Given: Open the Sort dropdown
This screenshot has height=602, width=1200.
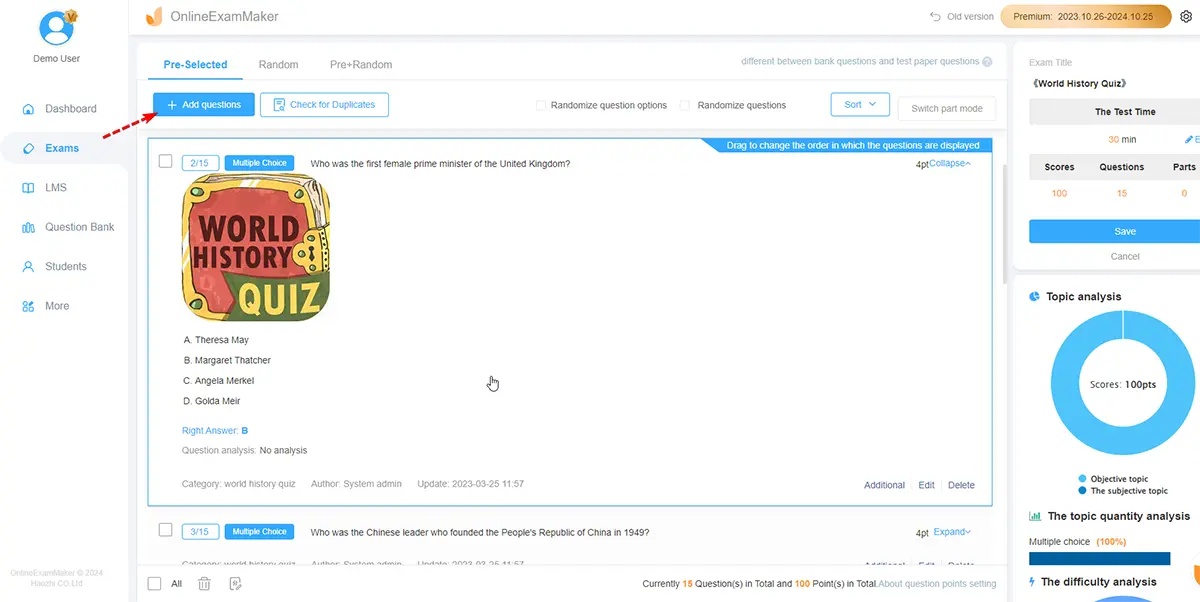Looking at the screenshot, I should pyautogui.click(x=859, y=105).
